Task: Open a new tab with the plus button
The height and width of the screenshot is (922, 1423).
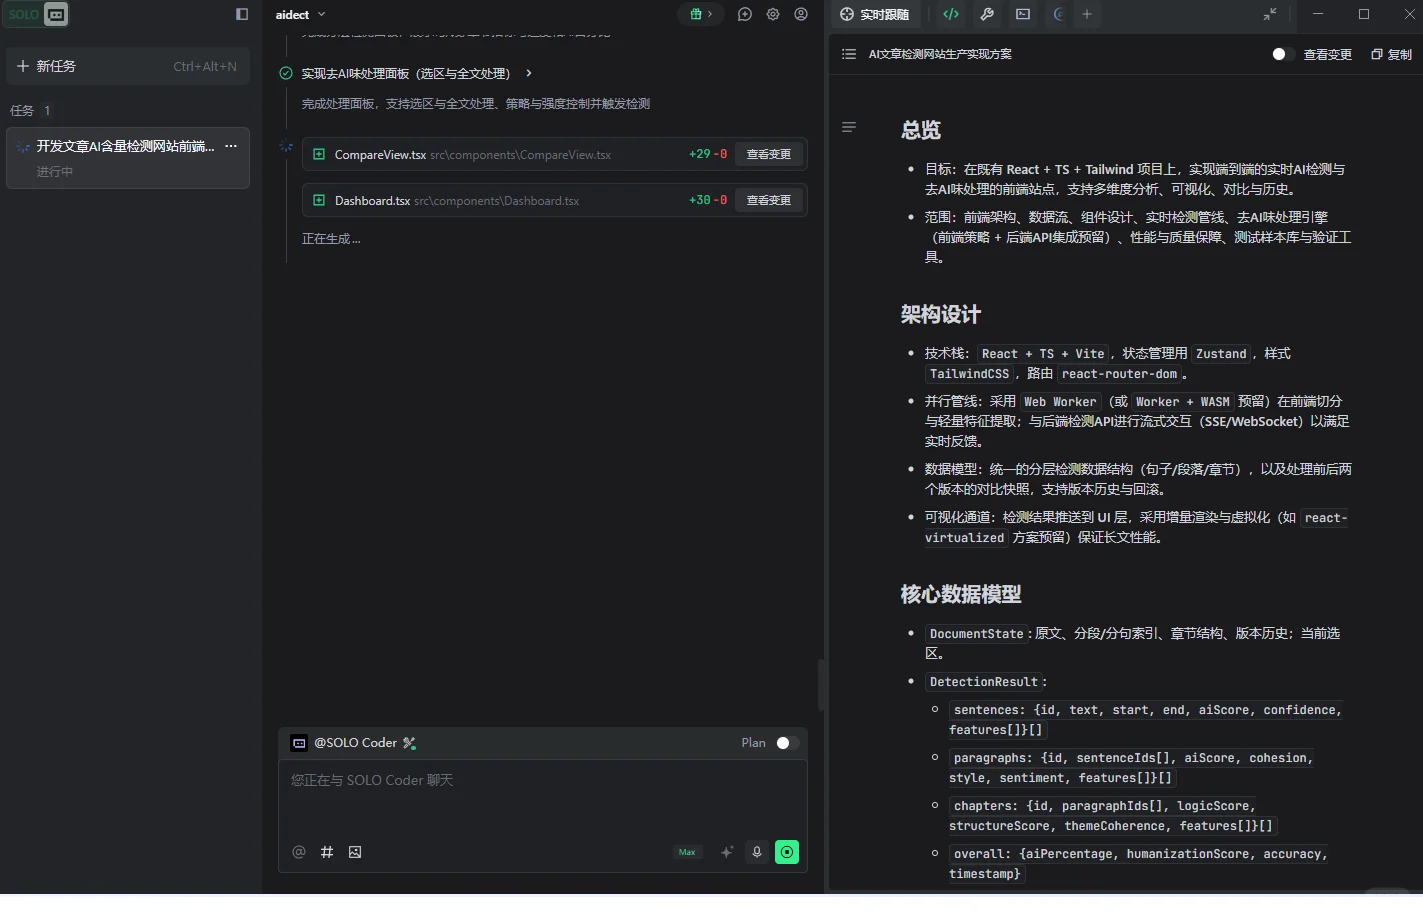Action: [1085, 14]
